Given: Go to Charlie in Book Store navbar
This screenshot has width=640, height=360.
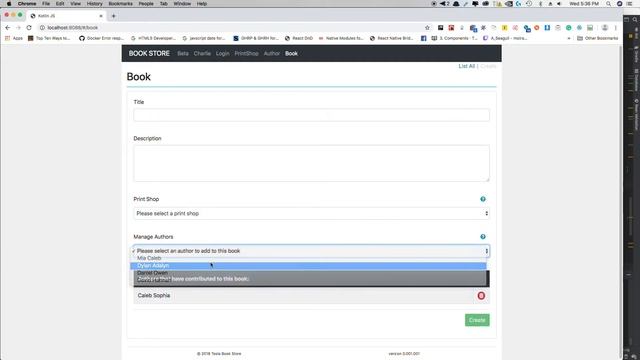Looking at the screenshot, I should (202, 53).
